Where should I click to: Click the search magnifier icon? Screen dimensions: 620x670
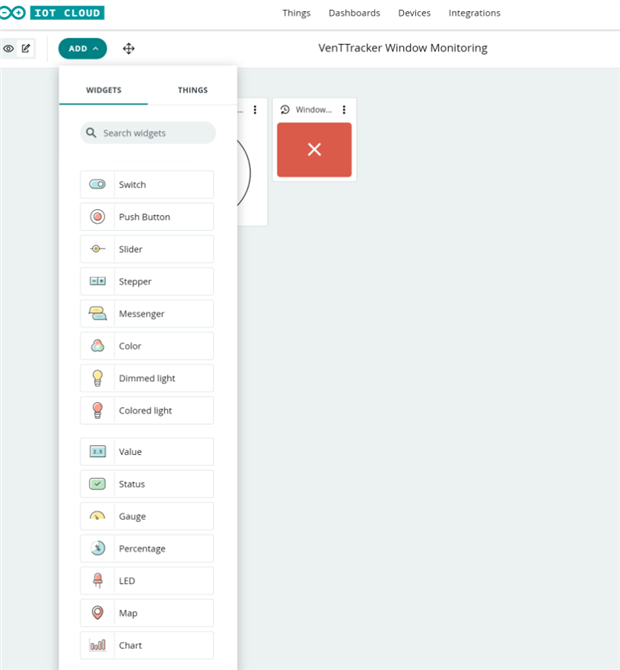(x=91, y=132)
